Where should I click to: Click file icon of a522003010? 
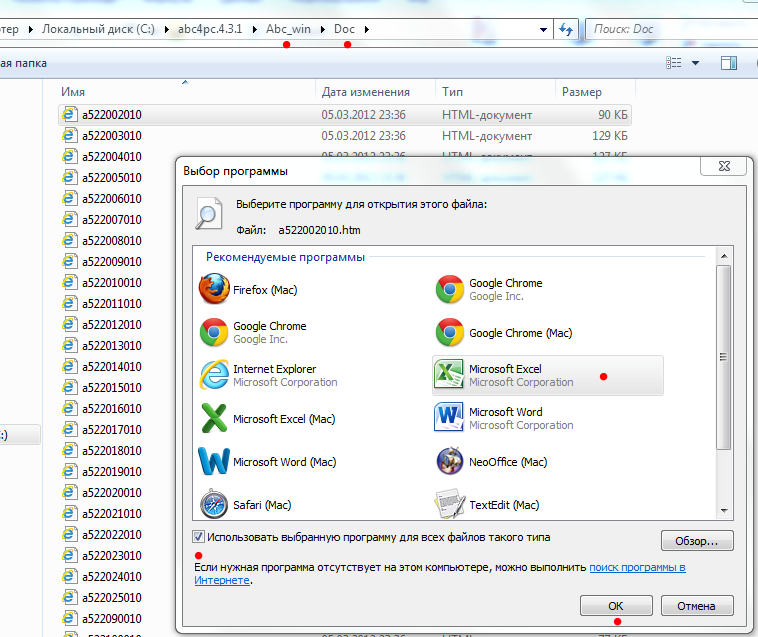click(x=69, y=135)
